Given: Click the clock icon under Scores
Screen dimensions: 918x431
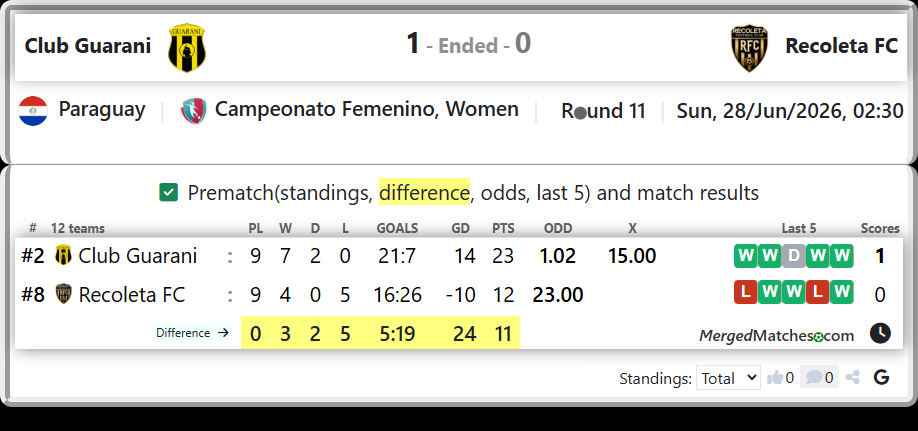Looking at the screenshot, I should pyautogui.click(x=880, y=333).
